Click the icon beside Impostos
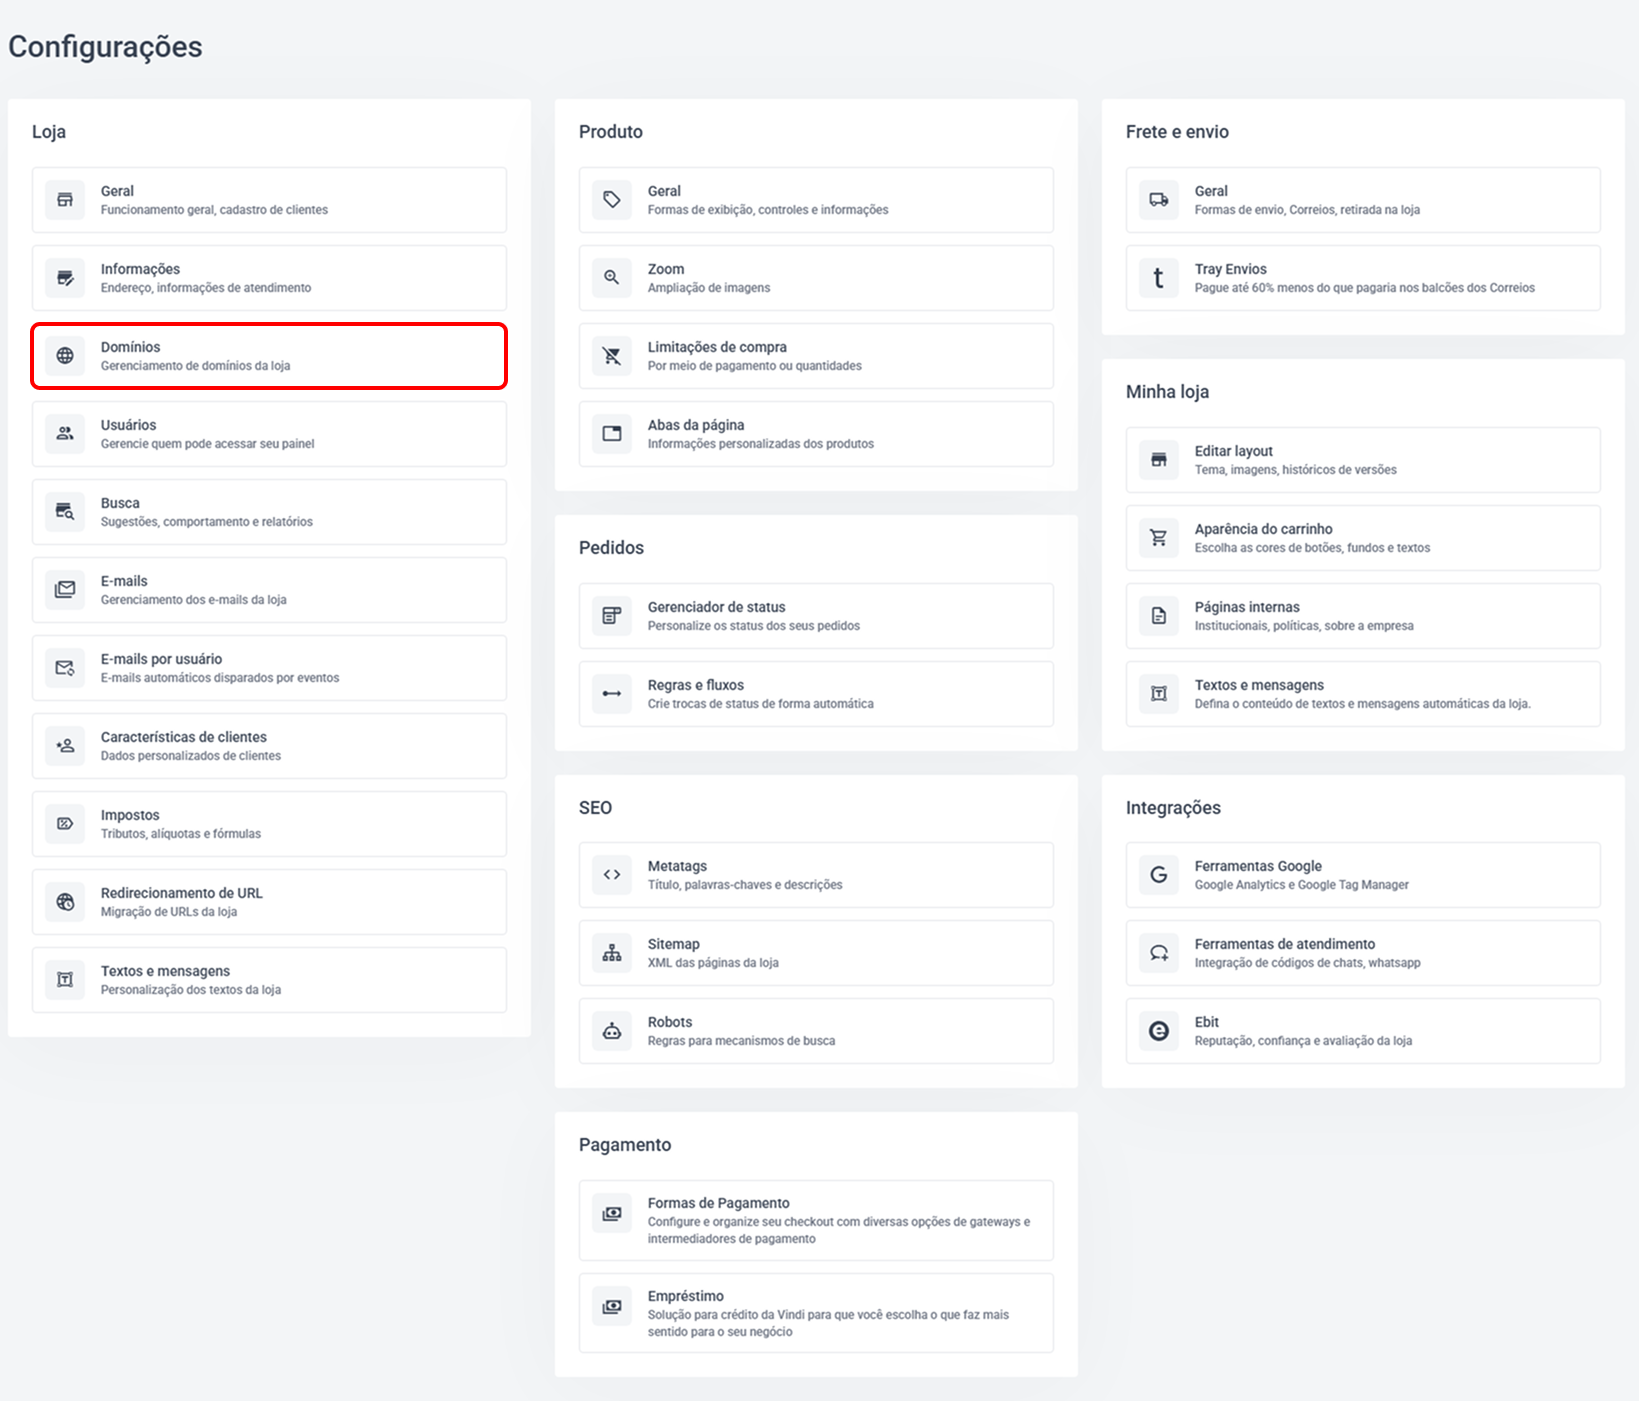Screen dimensions: 1639x1401 65,824
